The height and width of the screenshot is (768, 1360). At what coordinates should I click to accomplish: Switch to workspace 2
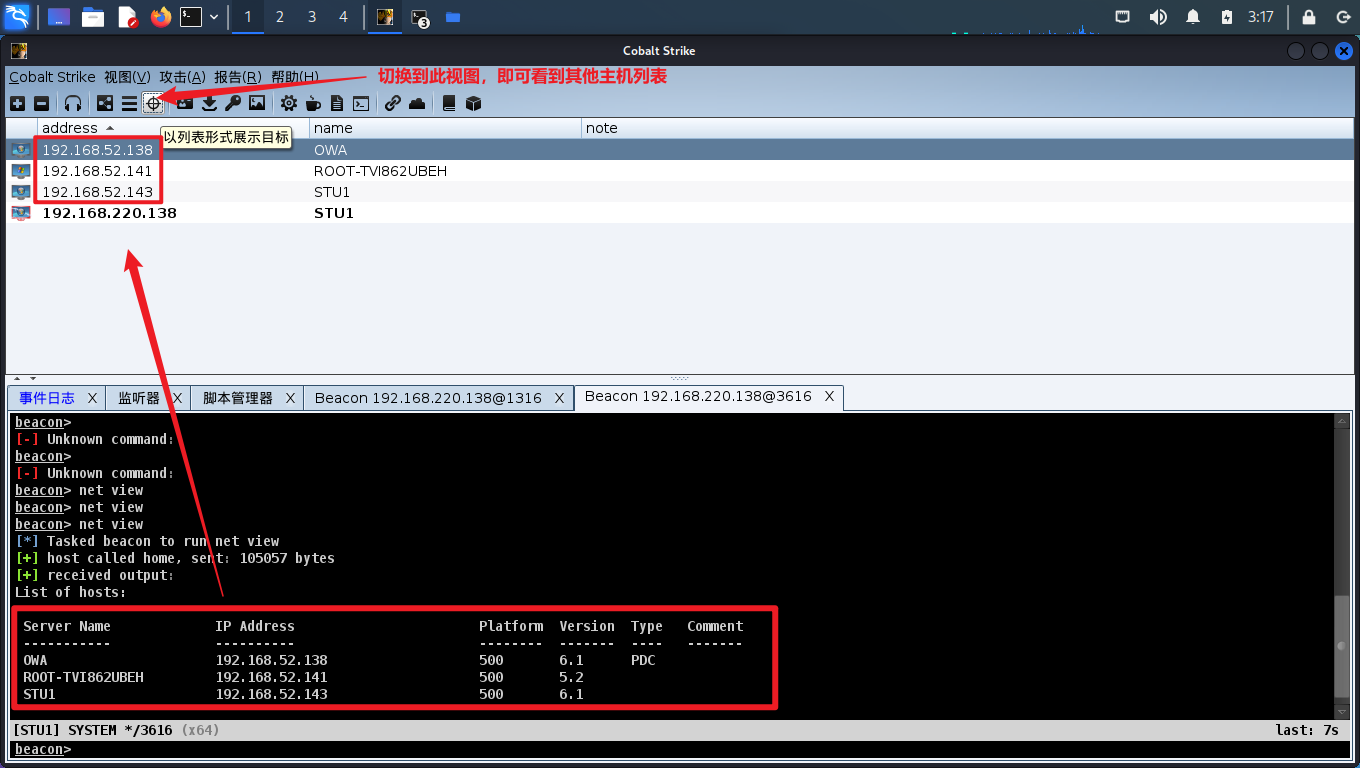280,17
